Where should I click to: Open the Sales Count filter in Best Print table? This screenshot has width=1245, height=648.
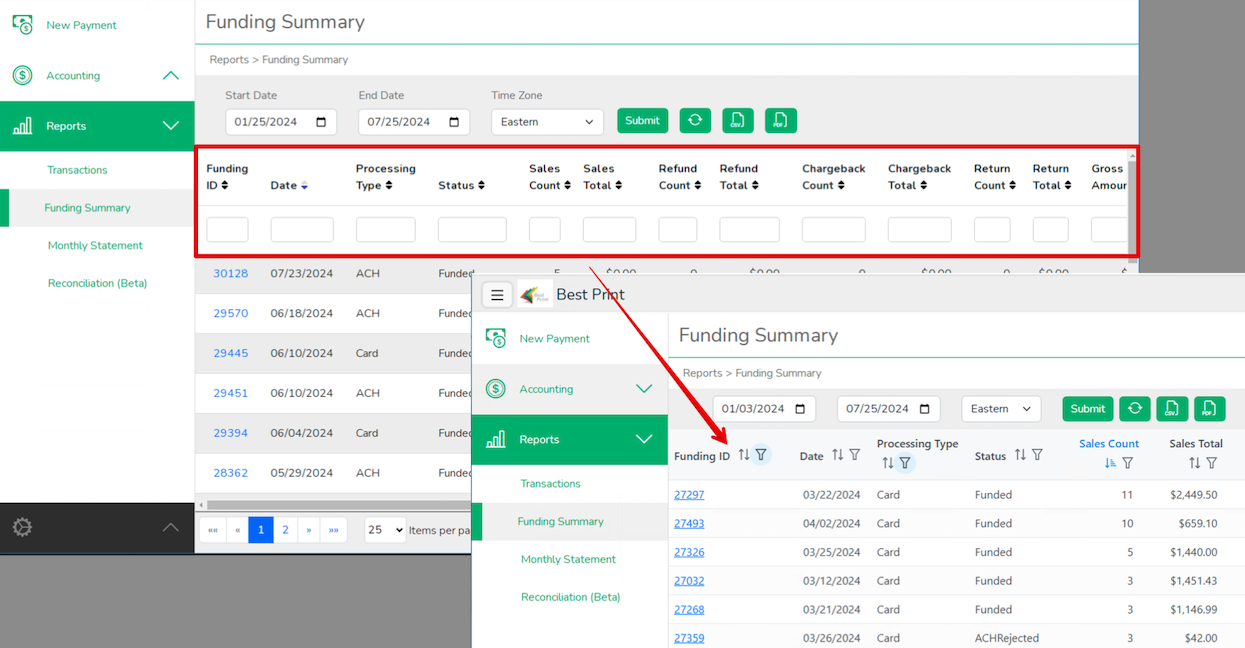[x=1127, y=463]
